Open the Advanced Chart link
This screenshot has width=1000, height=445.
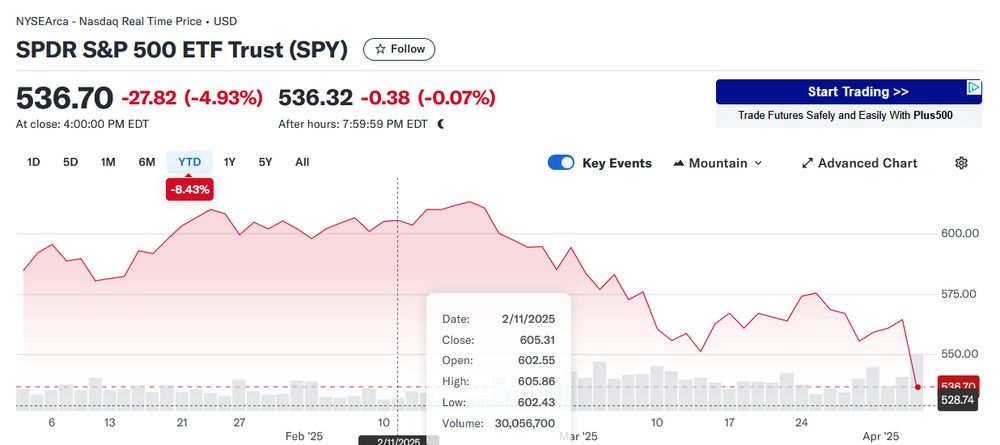click(867, 163)
